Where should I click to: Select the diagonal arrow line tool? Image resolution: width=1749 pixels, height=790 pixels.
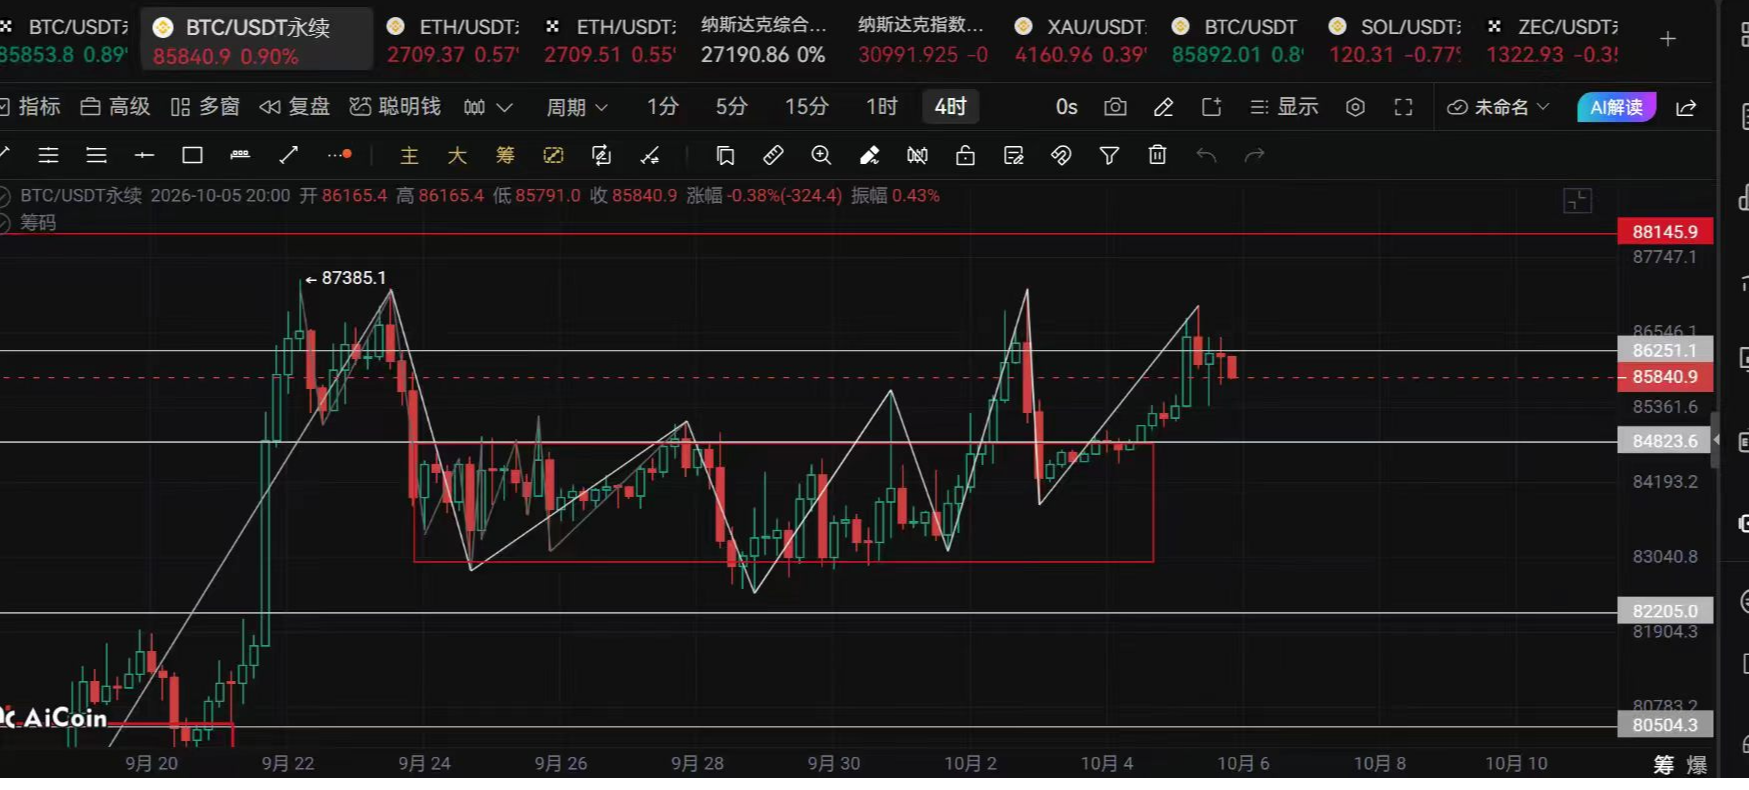point(288,155)
